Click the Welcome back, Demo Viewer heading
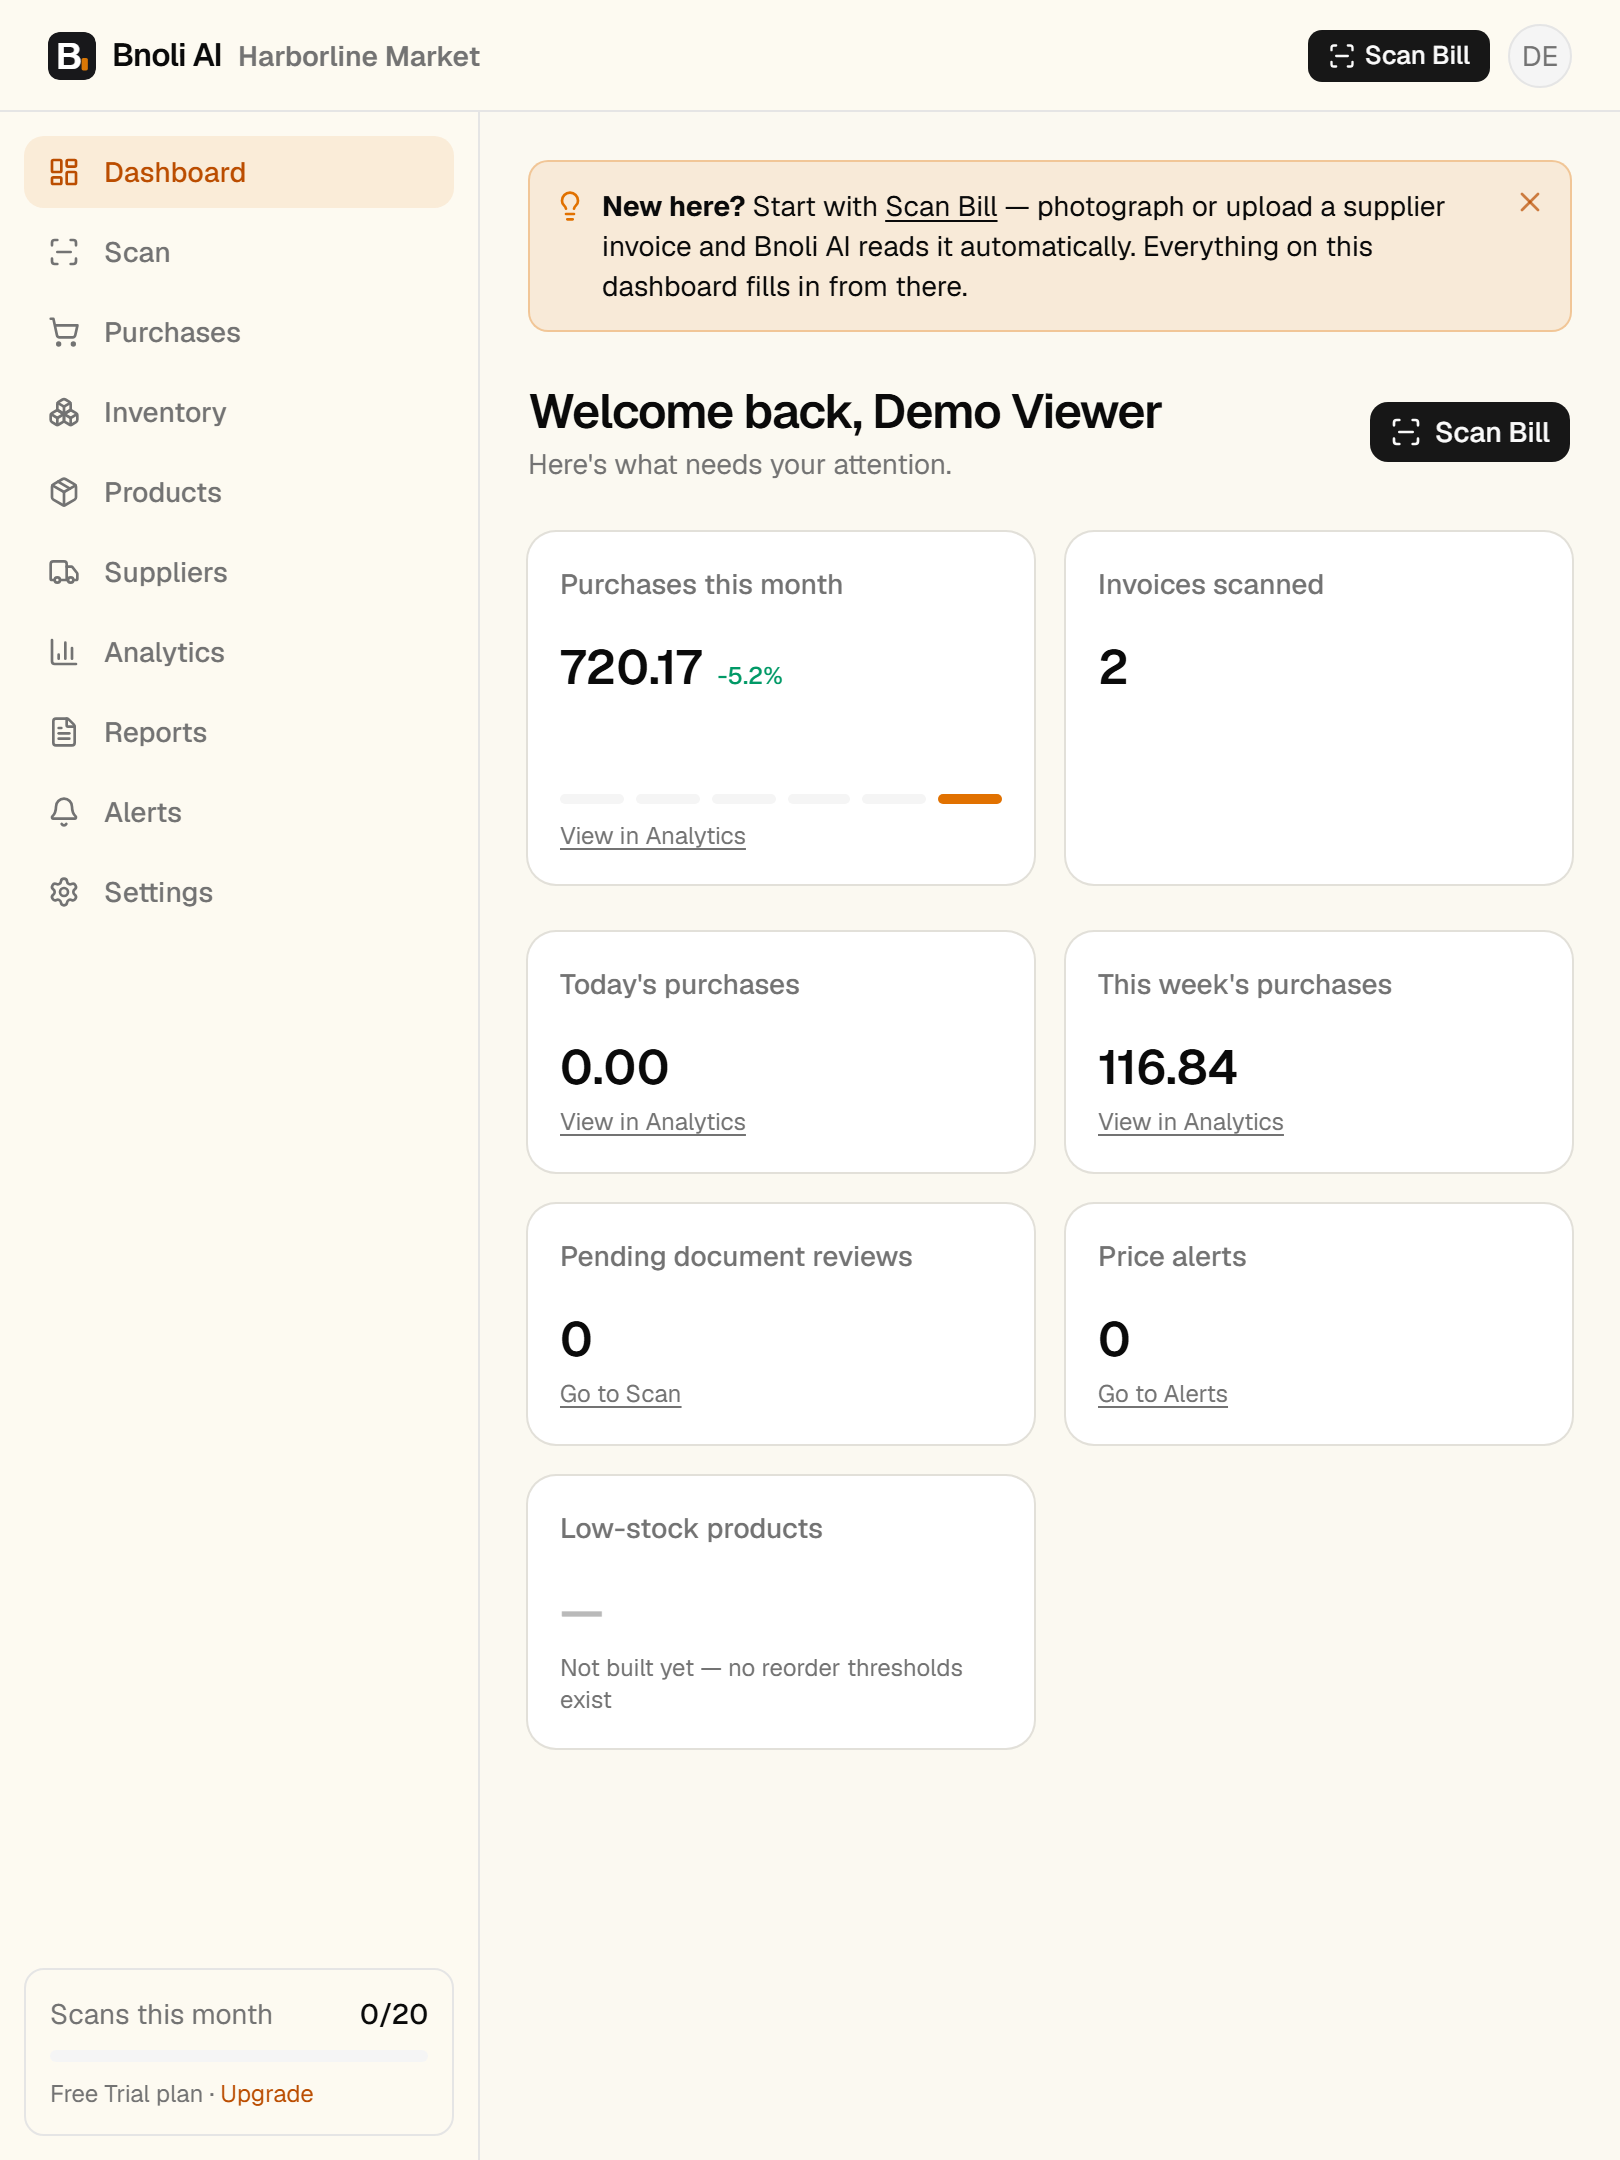This screenshot has width=1620, height=2160. (x=845, y=412)
